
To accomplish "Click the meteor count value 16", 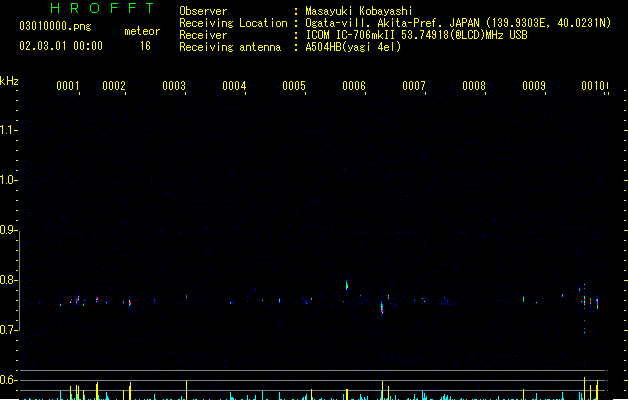I will pos(145,46).
